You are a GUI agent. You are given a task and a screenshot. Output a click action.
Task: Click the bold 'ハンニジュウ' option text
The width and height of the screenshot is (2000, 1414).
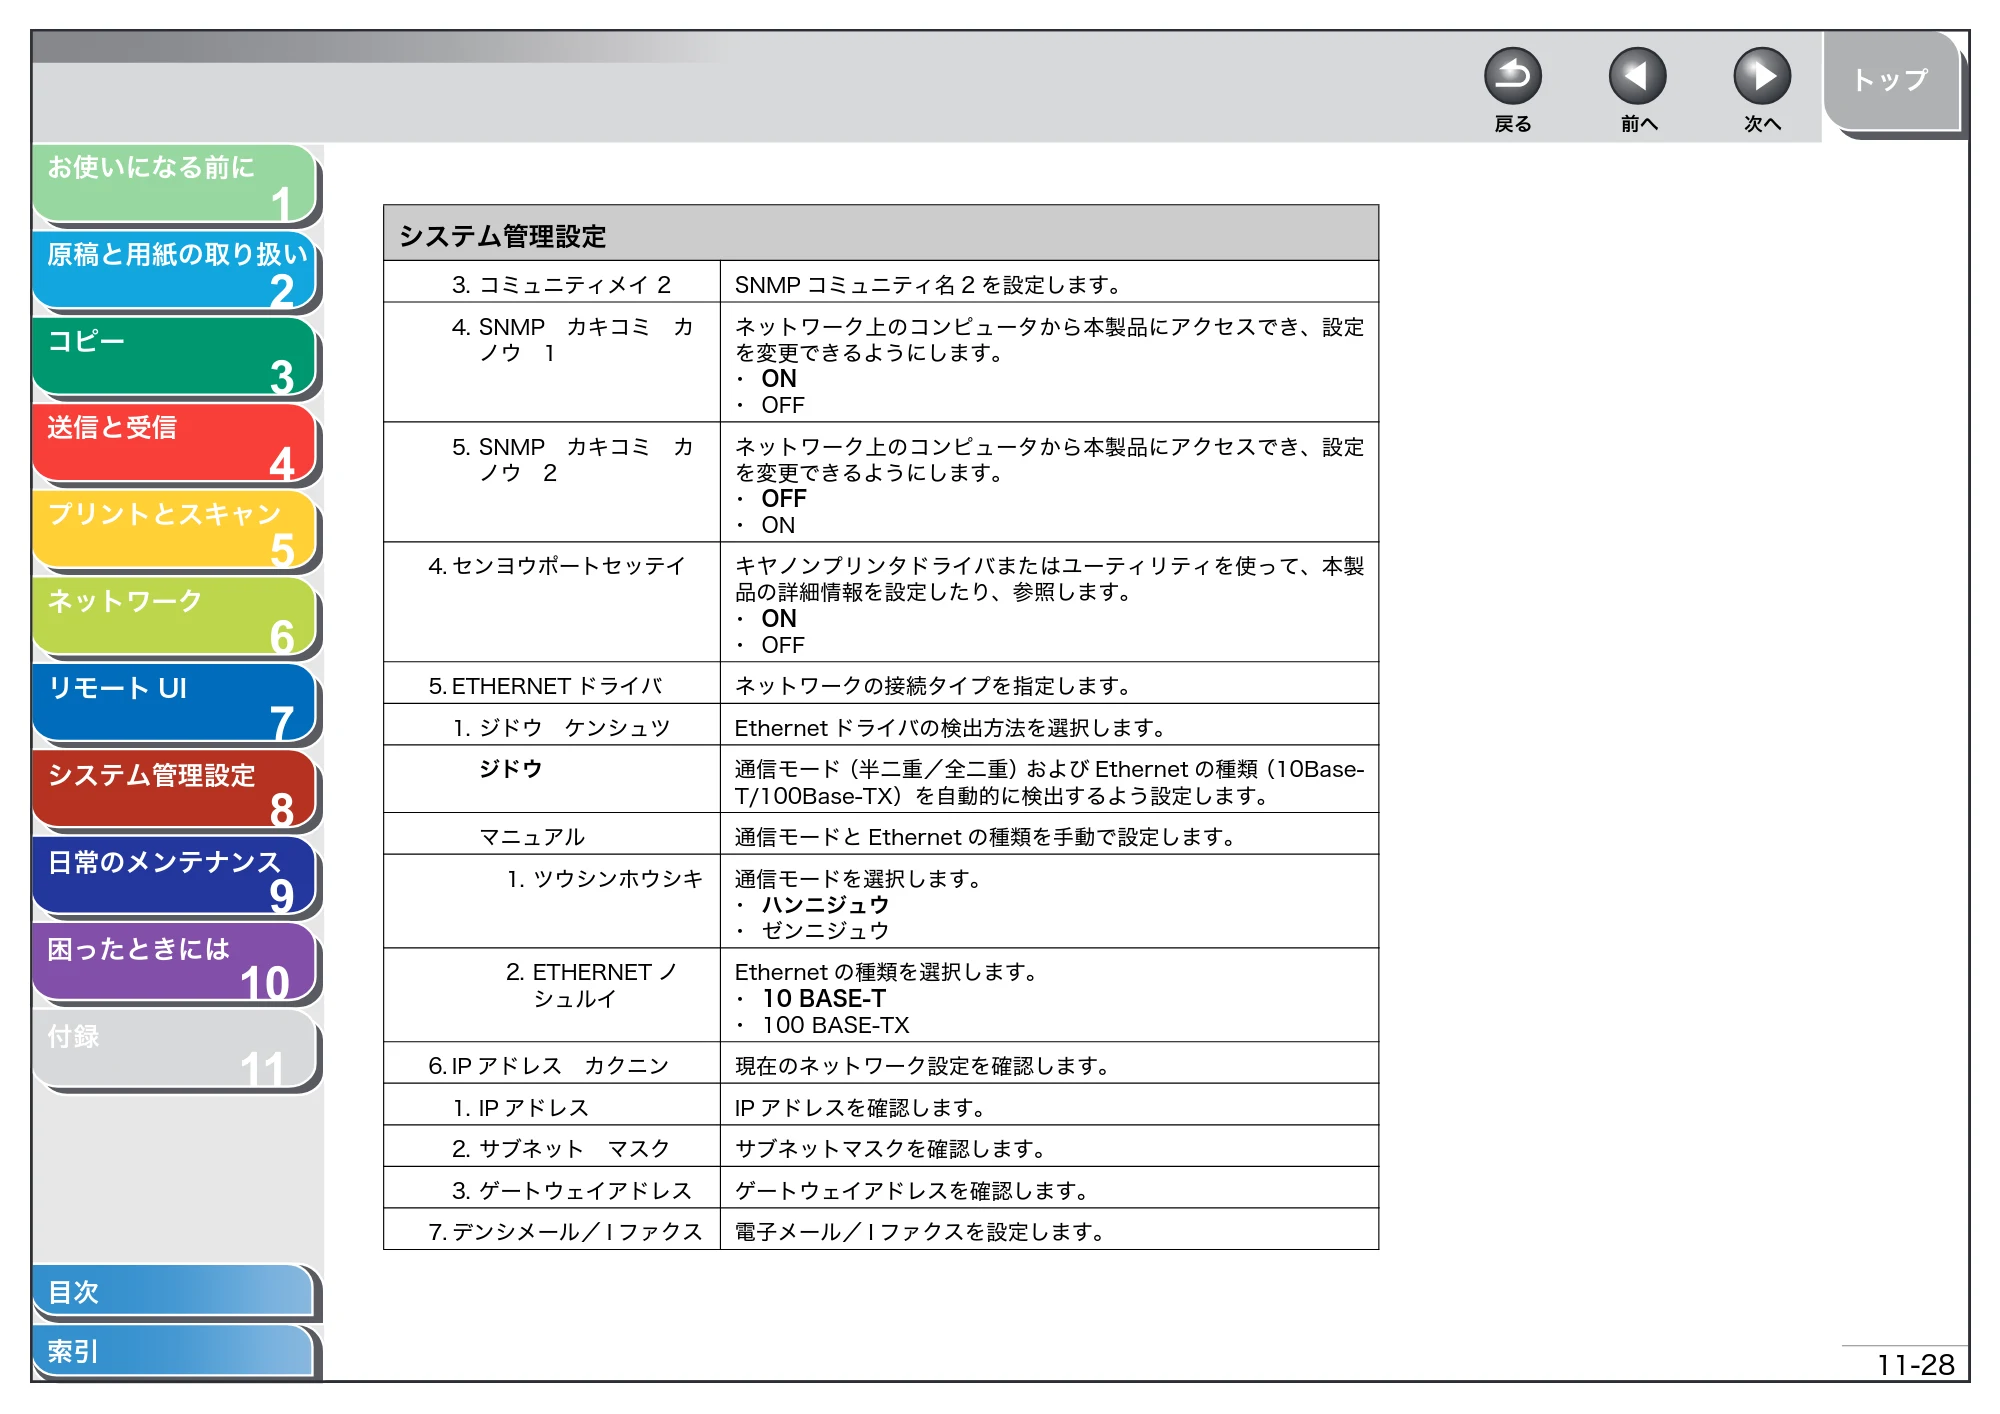coord(825,905)
